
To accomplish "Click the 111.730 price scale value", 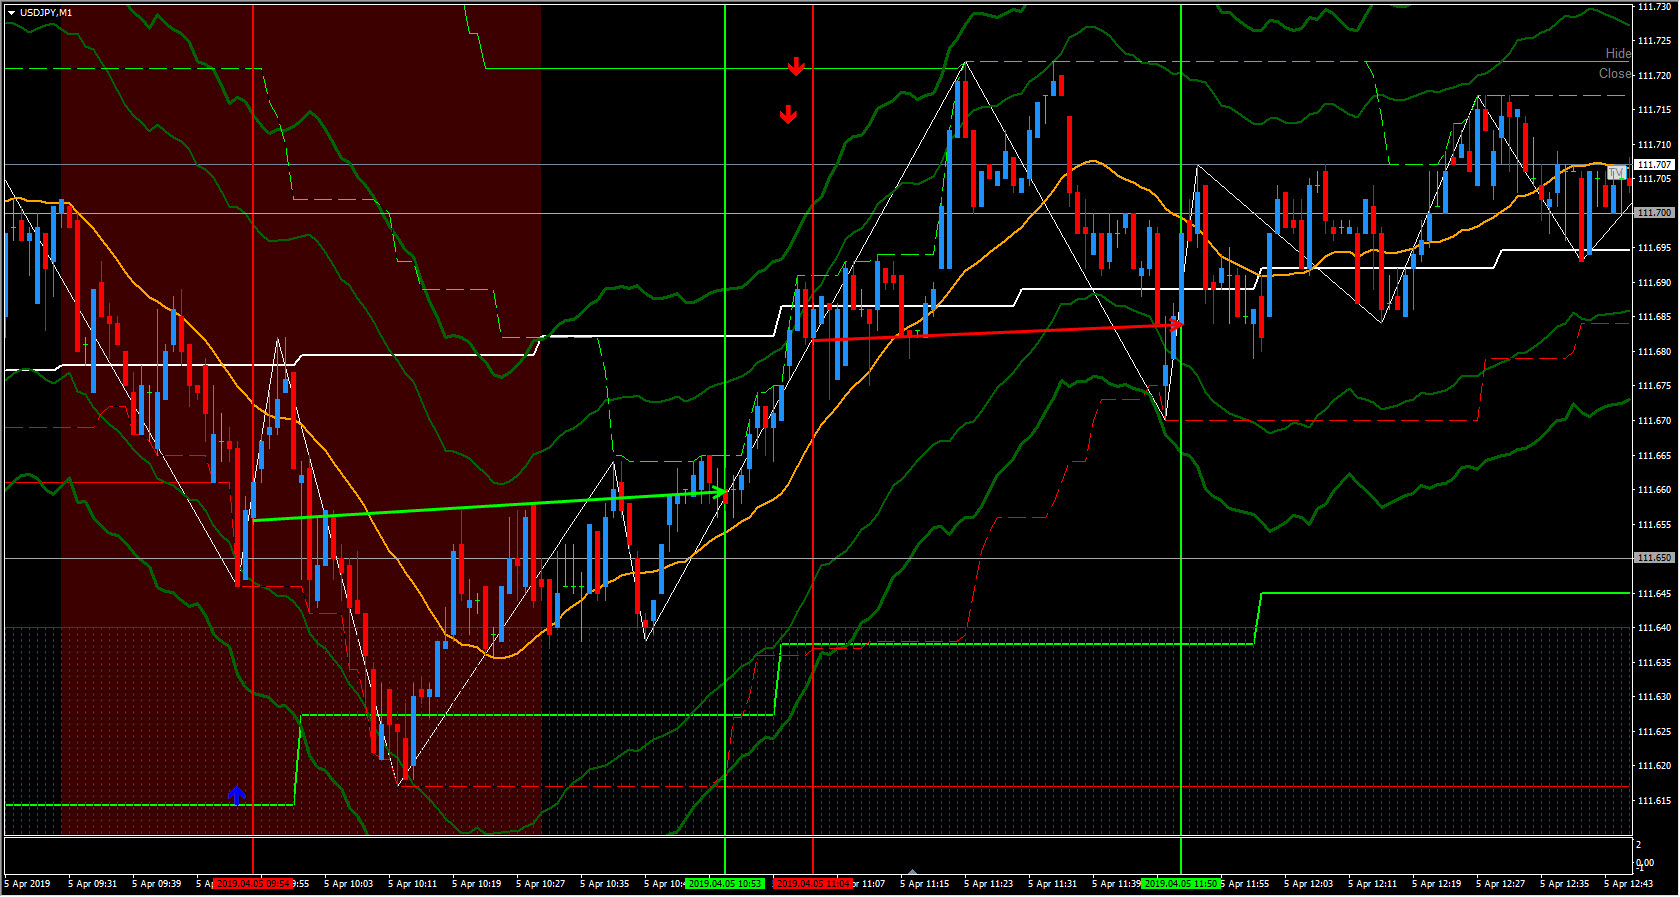I will [1654, 7].
